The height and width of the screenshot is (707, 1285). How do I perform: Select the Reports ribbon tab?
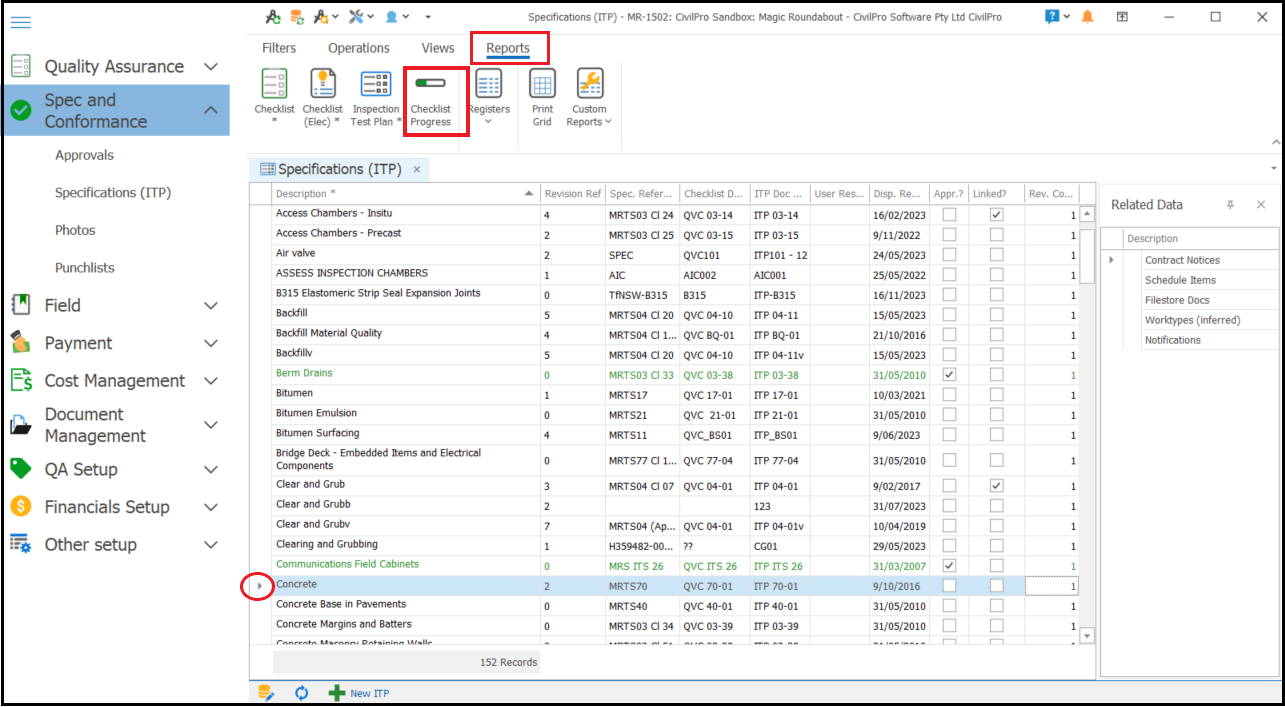coord(508,48)
